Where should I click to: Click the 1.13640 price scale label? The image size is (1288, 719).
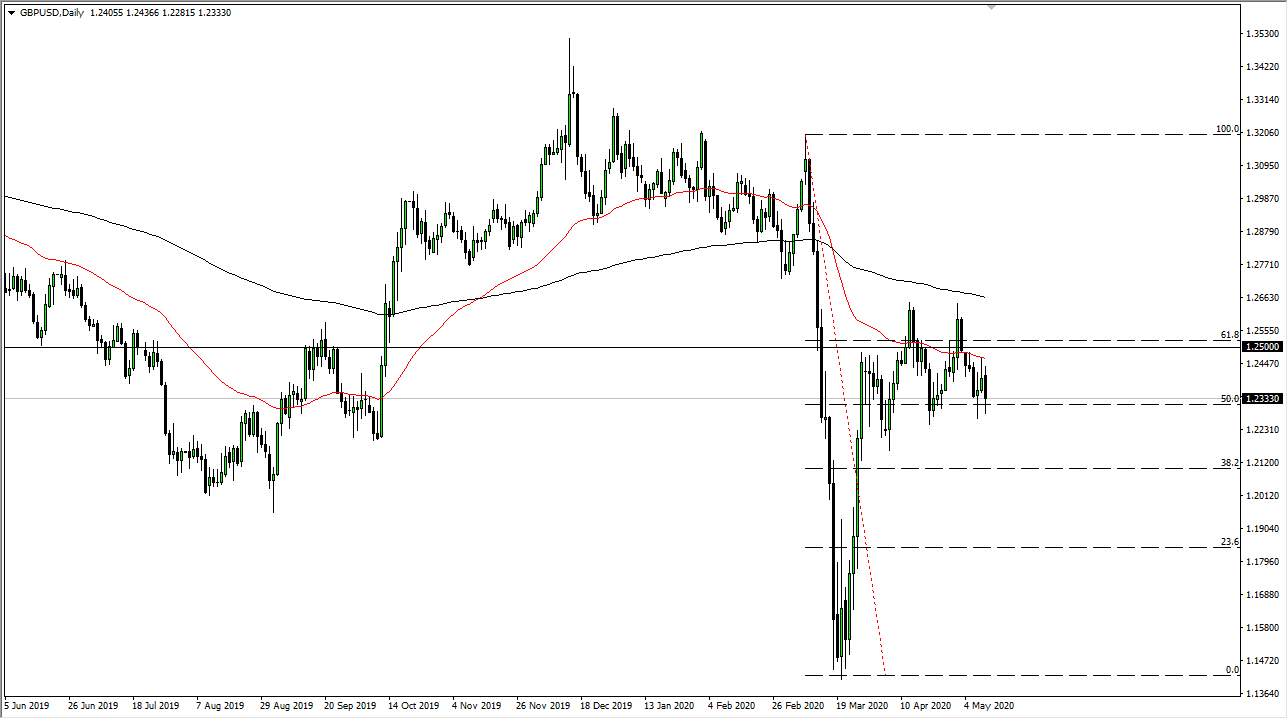tap(1262, 693)
